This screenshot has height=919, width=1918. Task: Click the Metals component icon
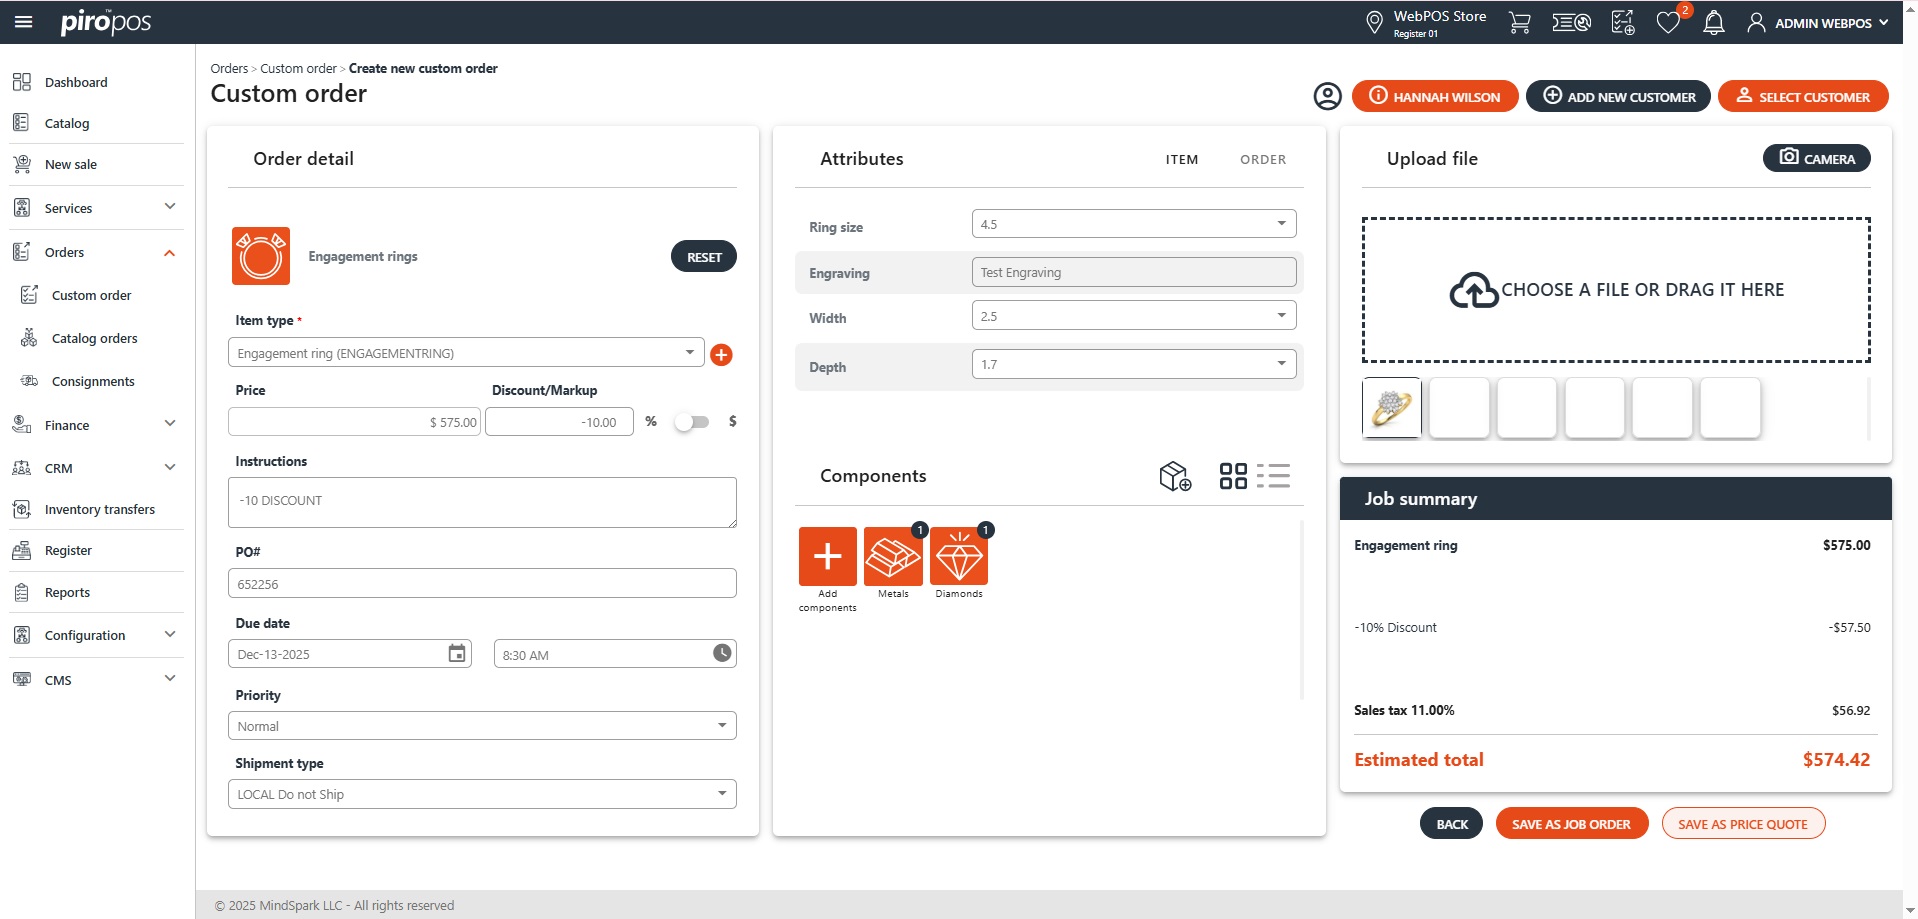tap(893, 556)
